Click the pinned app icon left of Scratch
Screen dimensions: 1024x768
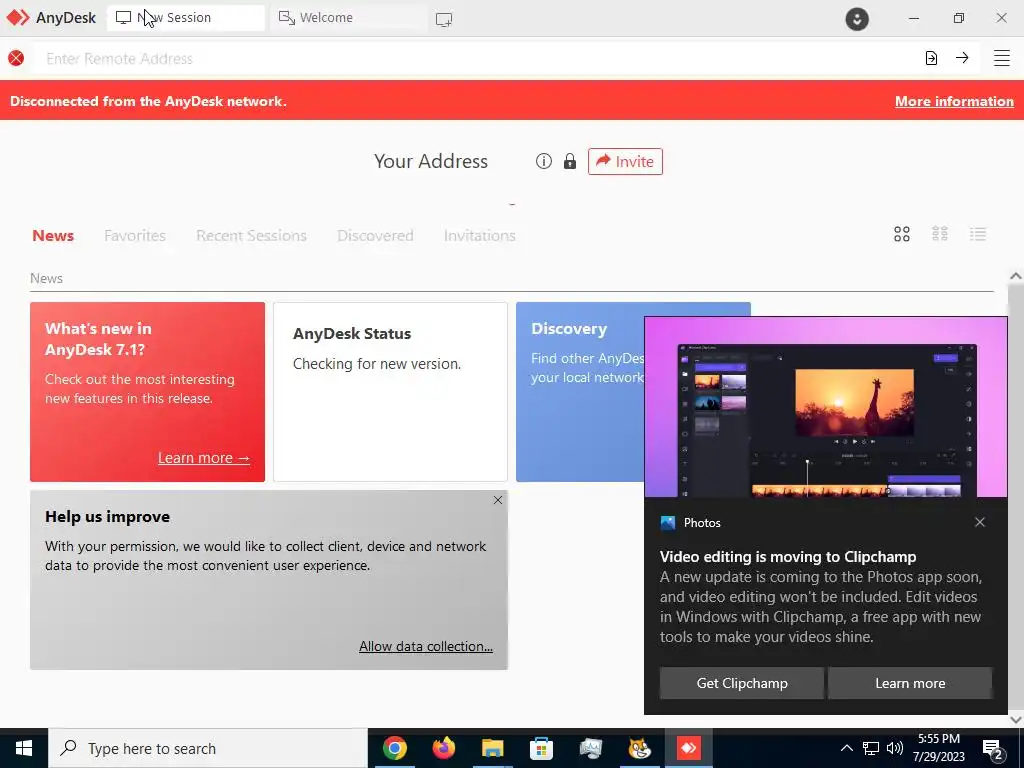click(x=590, y=748)
